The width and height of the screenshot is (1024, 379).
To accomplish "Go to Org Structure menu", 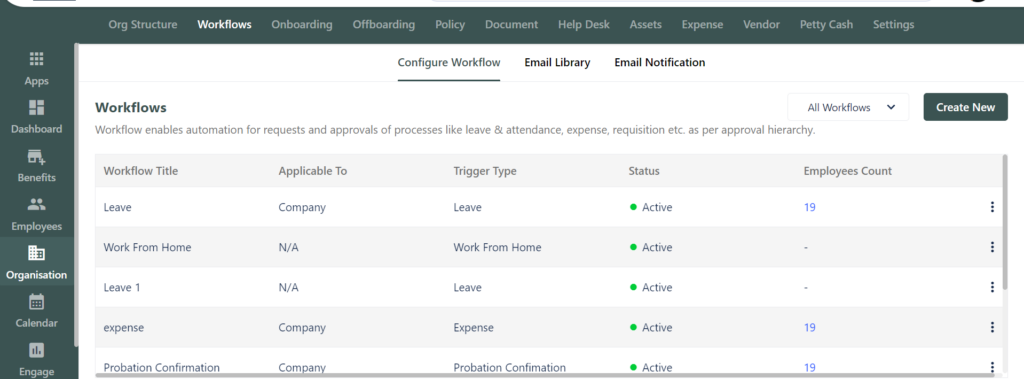I will point(142,25).
